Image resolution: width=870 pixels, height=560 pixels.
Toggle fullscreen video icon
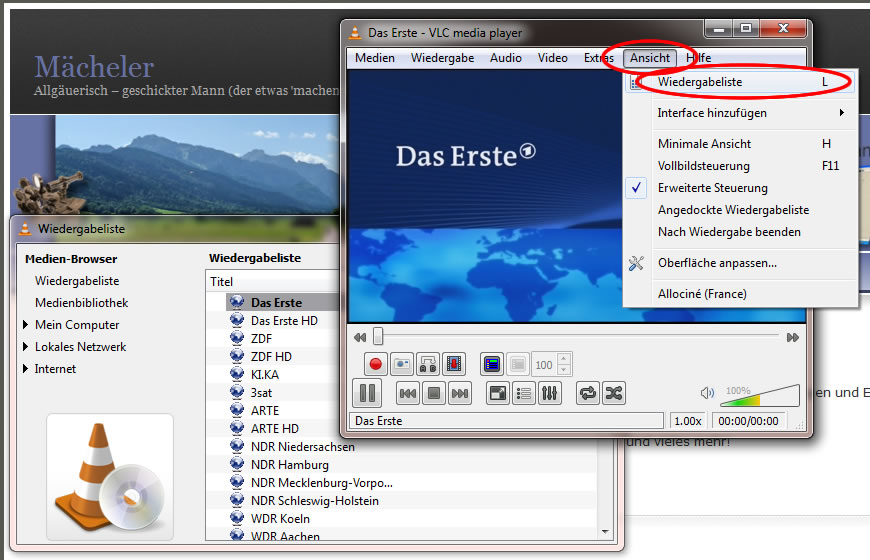pos(497,393)
